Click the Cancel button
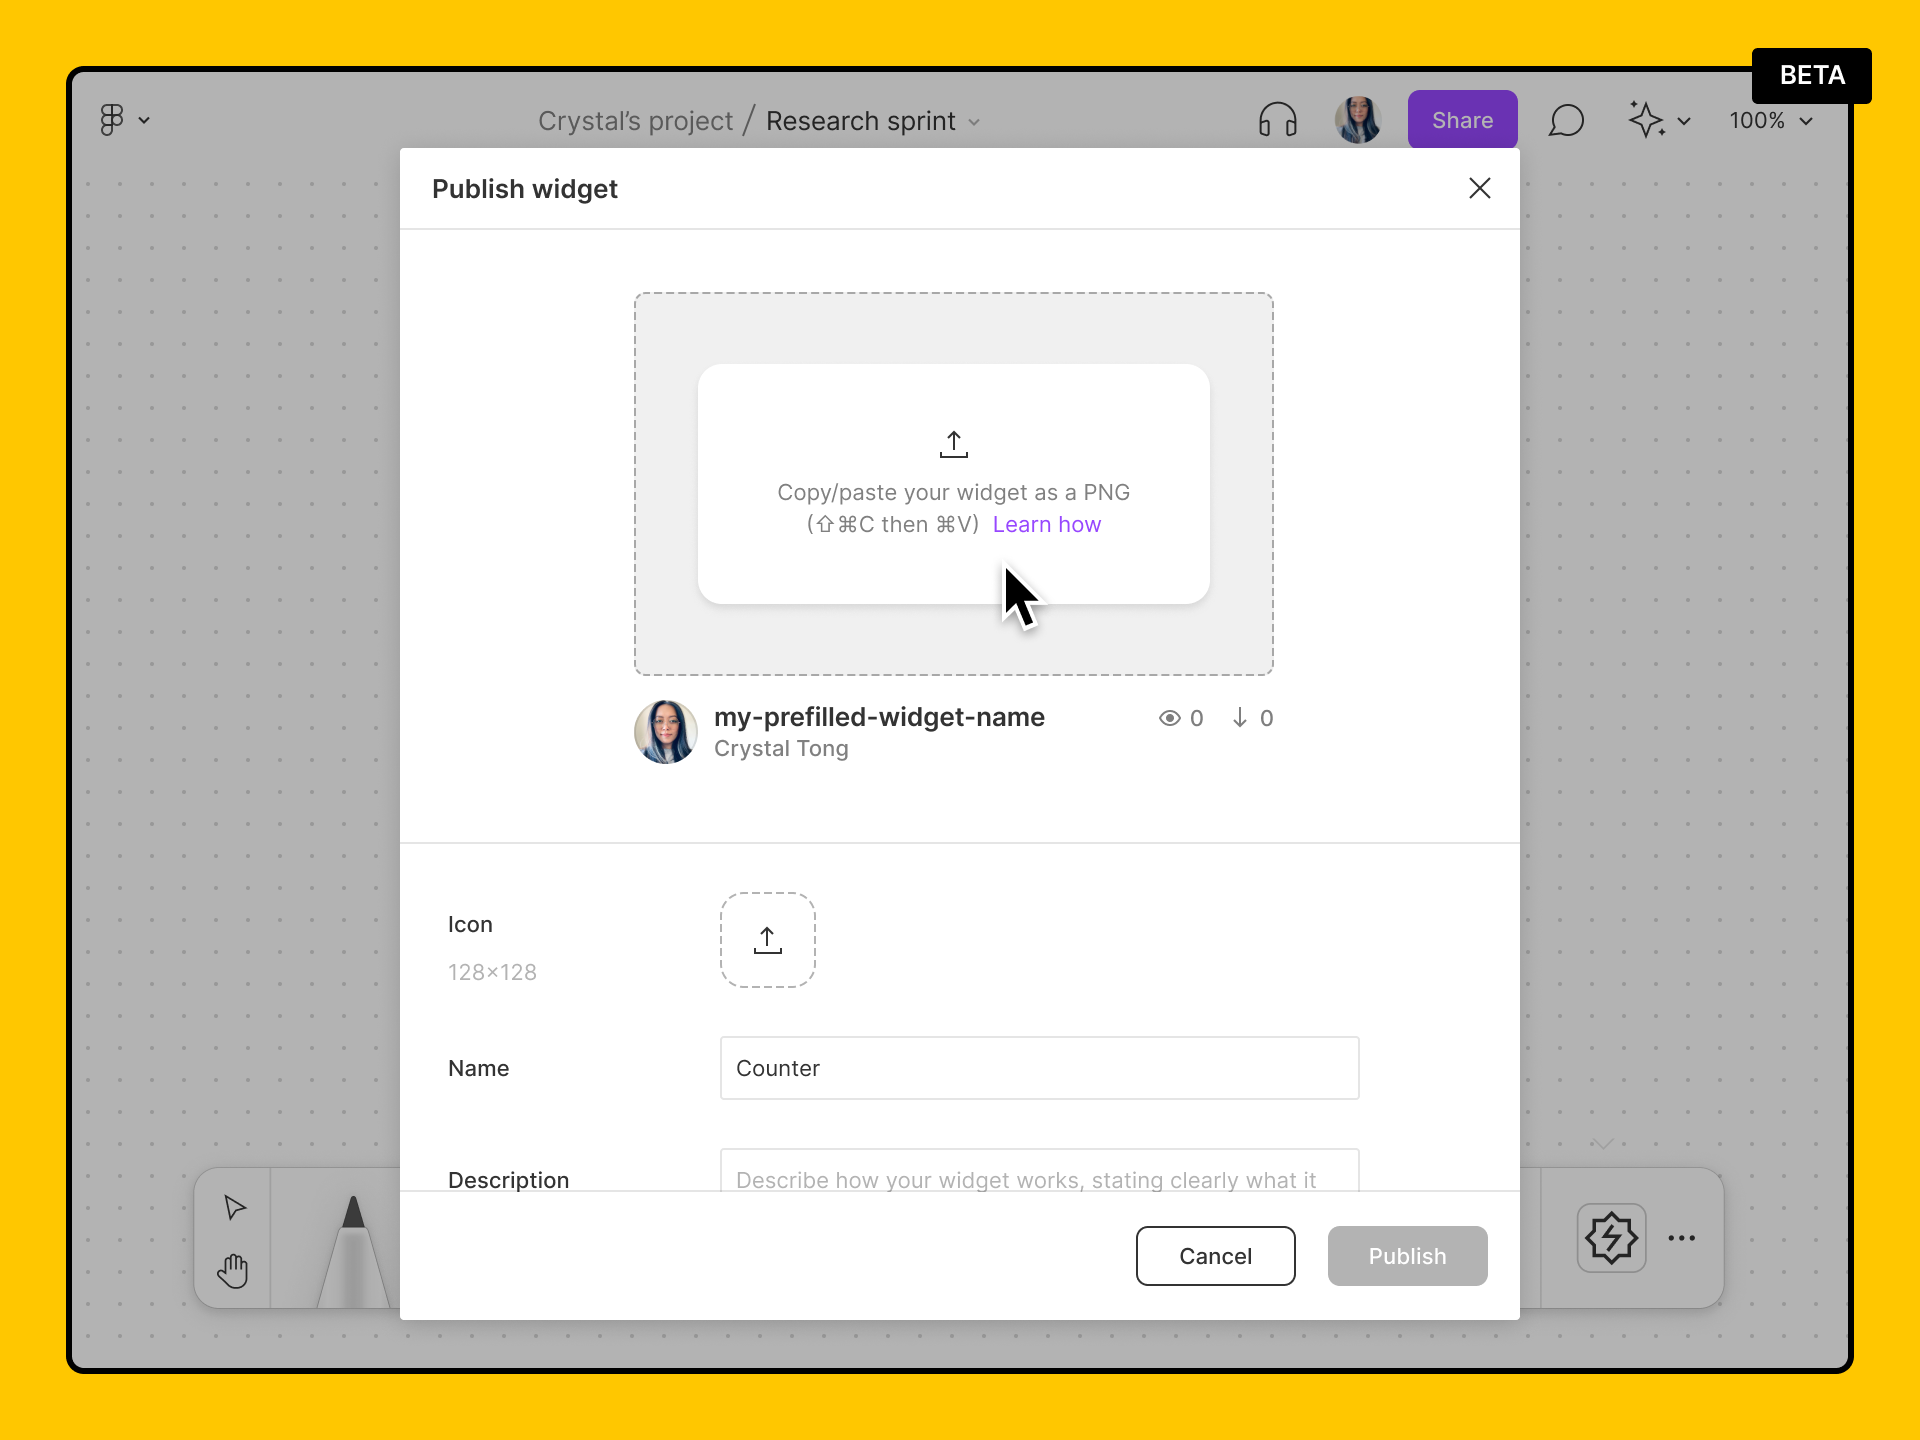Image resolution: width=1920 pixels, height=1440 pixels. (1216, 1256)
